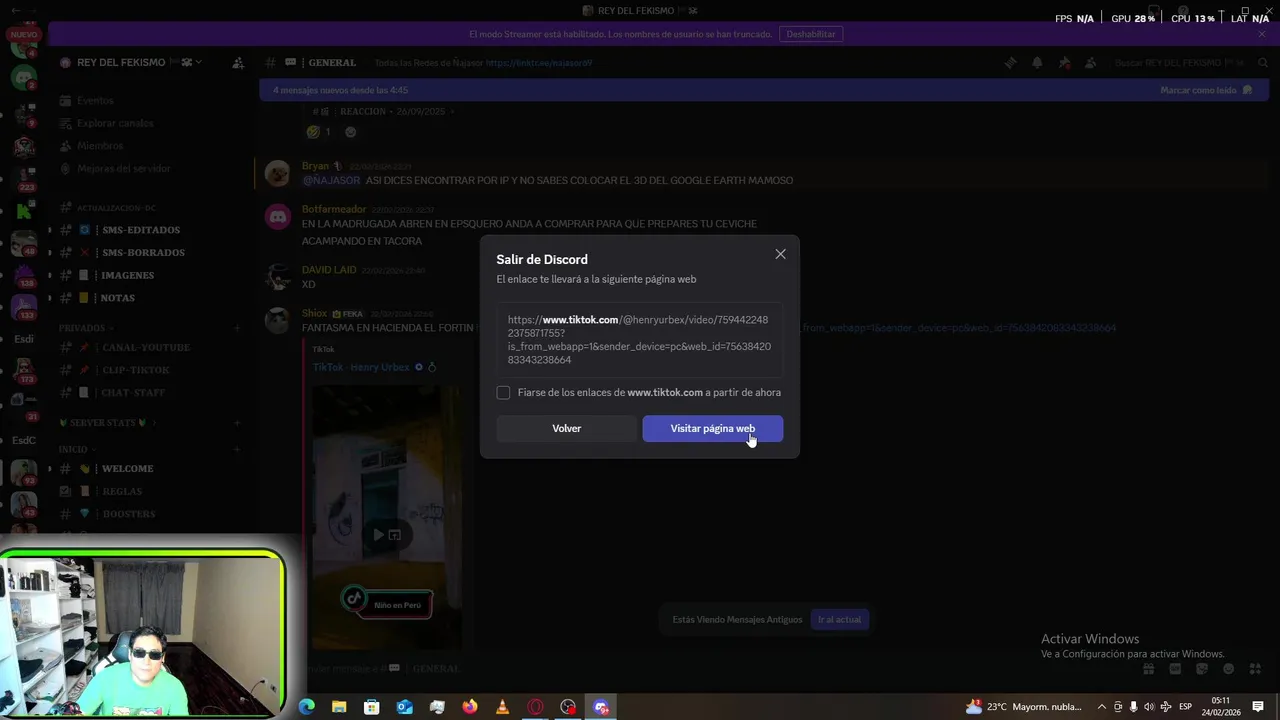Switch to IMAGENES channel
The width and height of the screenshot is (1280, 720).
pyautogui.click(x=152, y=275)
